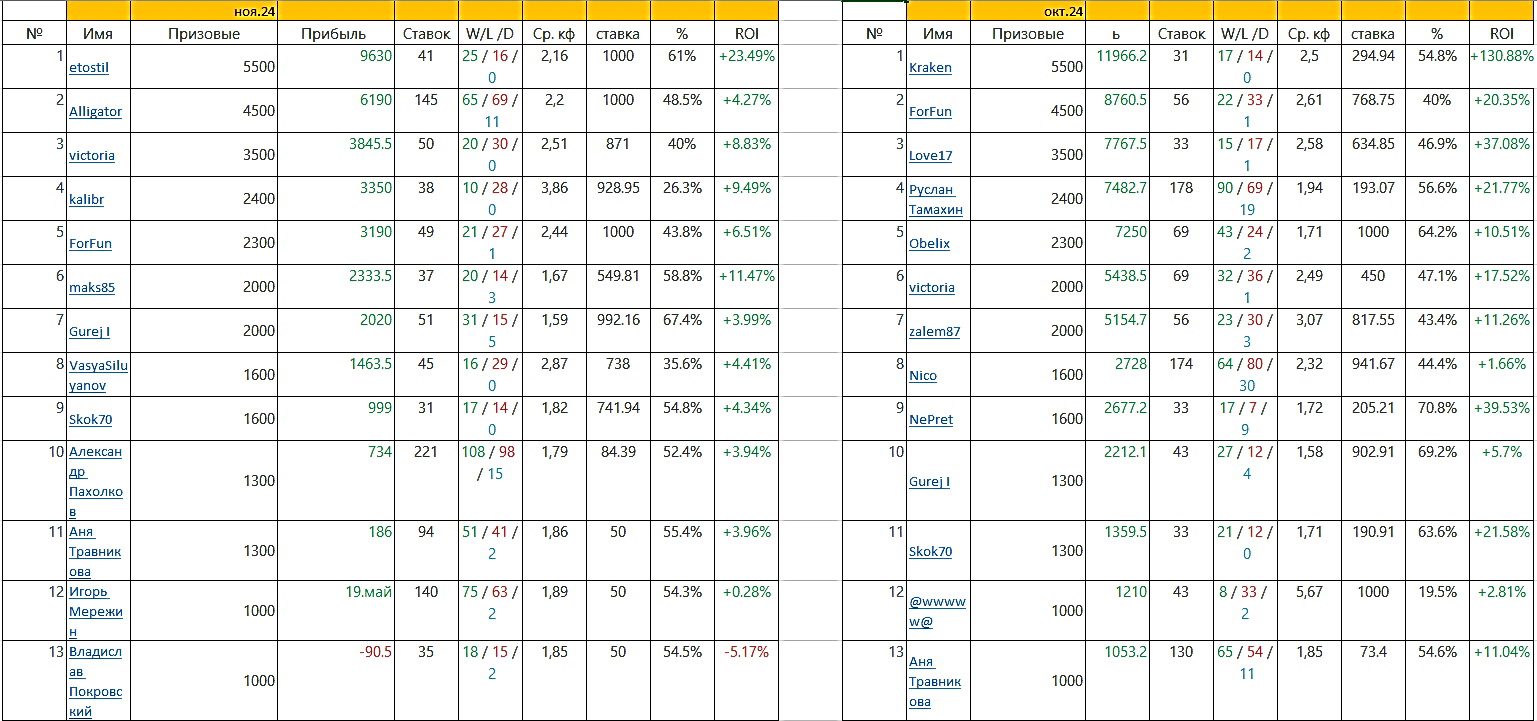Screen dimensions: 1537x721
Task: Open the VasyaSiluyanov profile link
Action: coord(98,375)
